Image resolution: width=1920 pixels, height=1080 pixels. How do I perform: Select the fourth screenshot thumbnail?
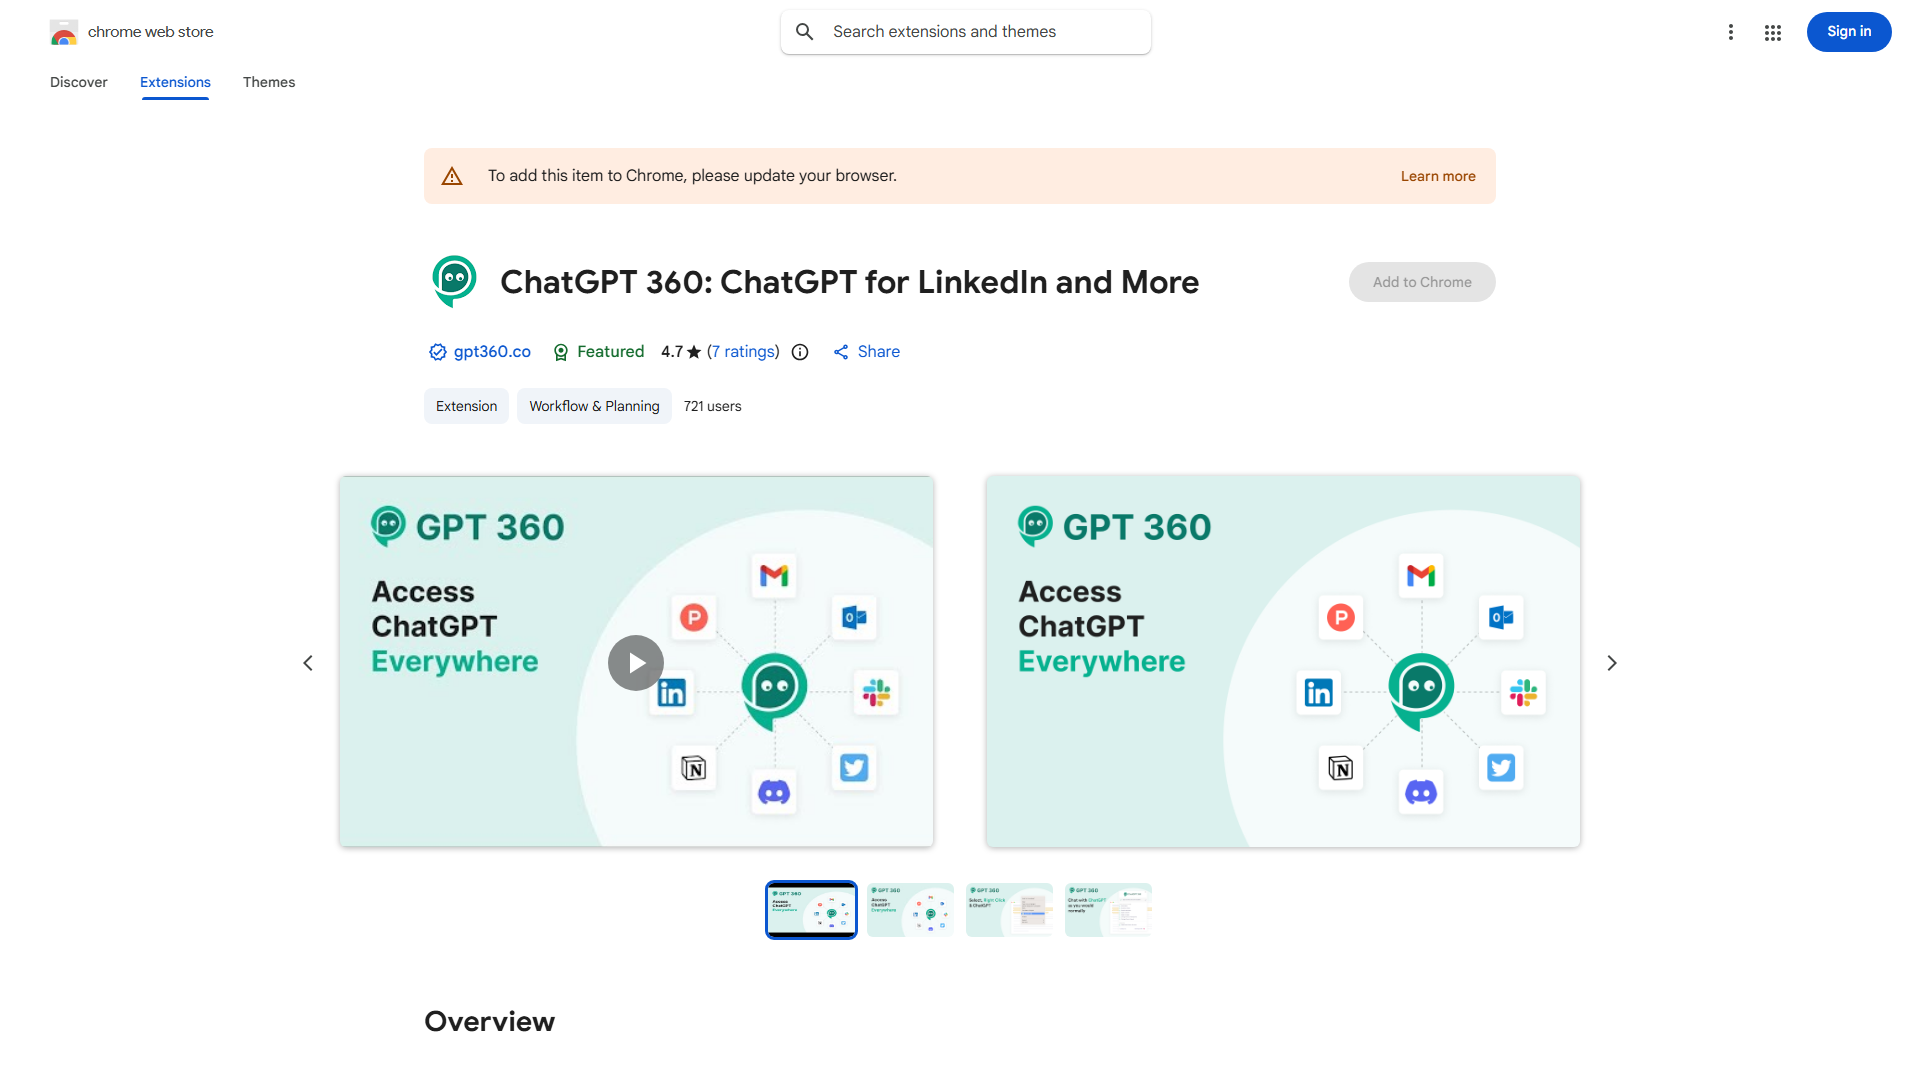pyautogui.click(x=1108, y=909)
